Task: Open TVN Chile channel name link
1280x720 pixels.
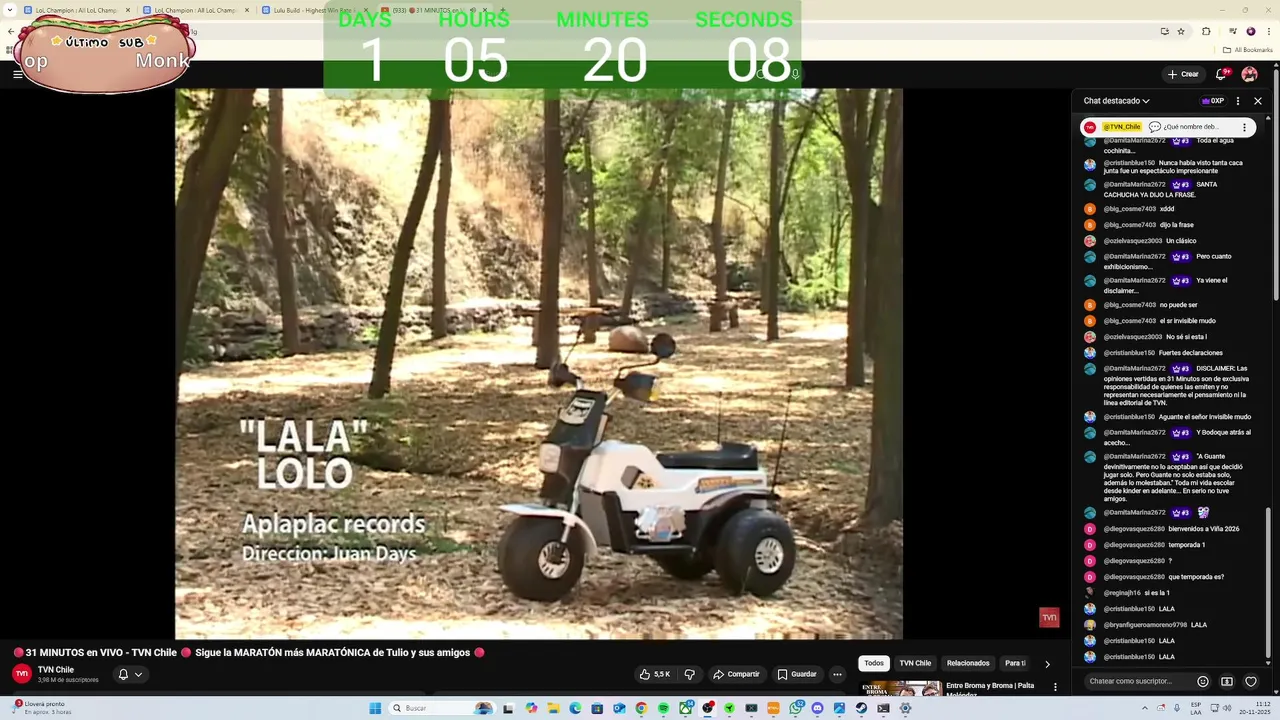Action: (x=56, y=670)
